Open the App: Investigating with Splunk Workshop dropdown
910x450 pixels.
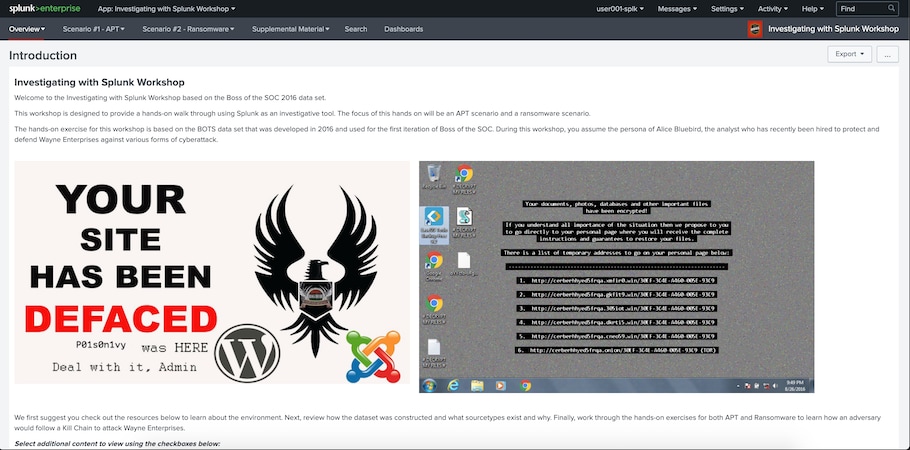click(x=167, y=9)
